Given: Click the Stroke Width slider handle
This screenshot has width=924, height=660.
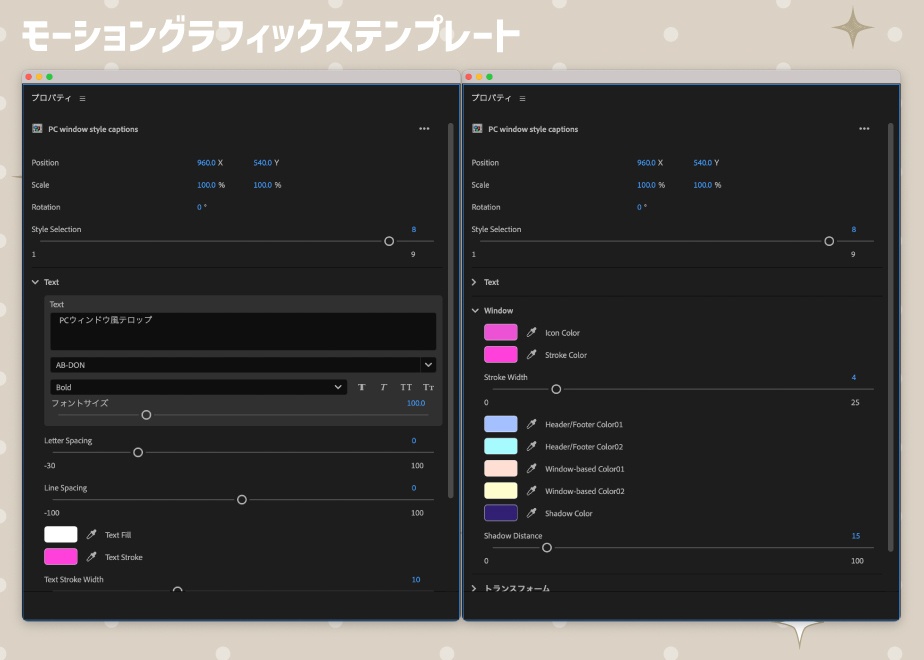Looking at the screenshot, I should [556, 390].
